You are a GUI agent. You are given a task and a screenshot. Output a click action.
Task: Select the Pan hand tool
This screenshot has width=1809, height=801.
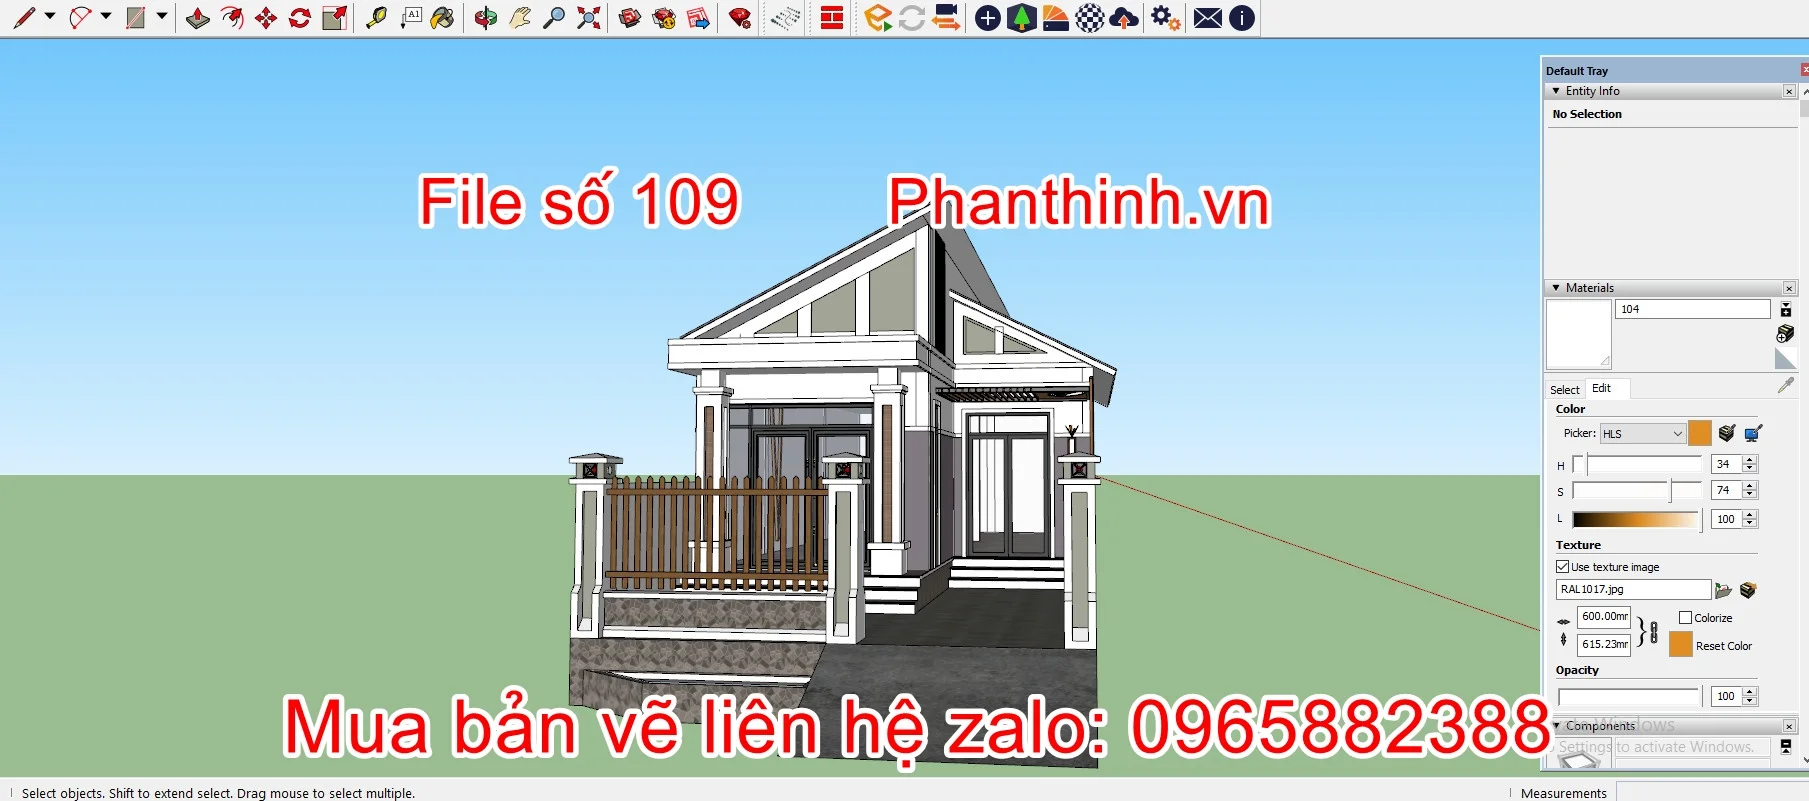[x=520, y=17]
